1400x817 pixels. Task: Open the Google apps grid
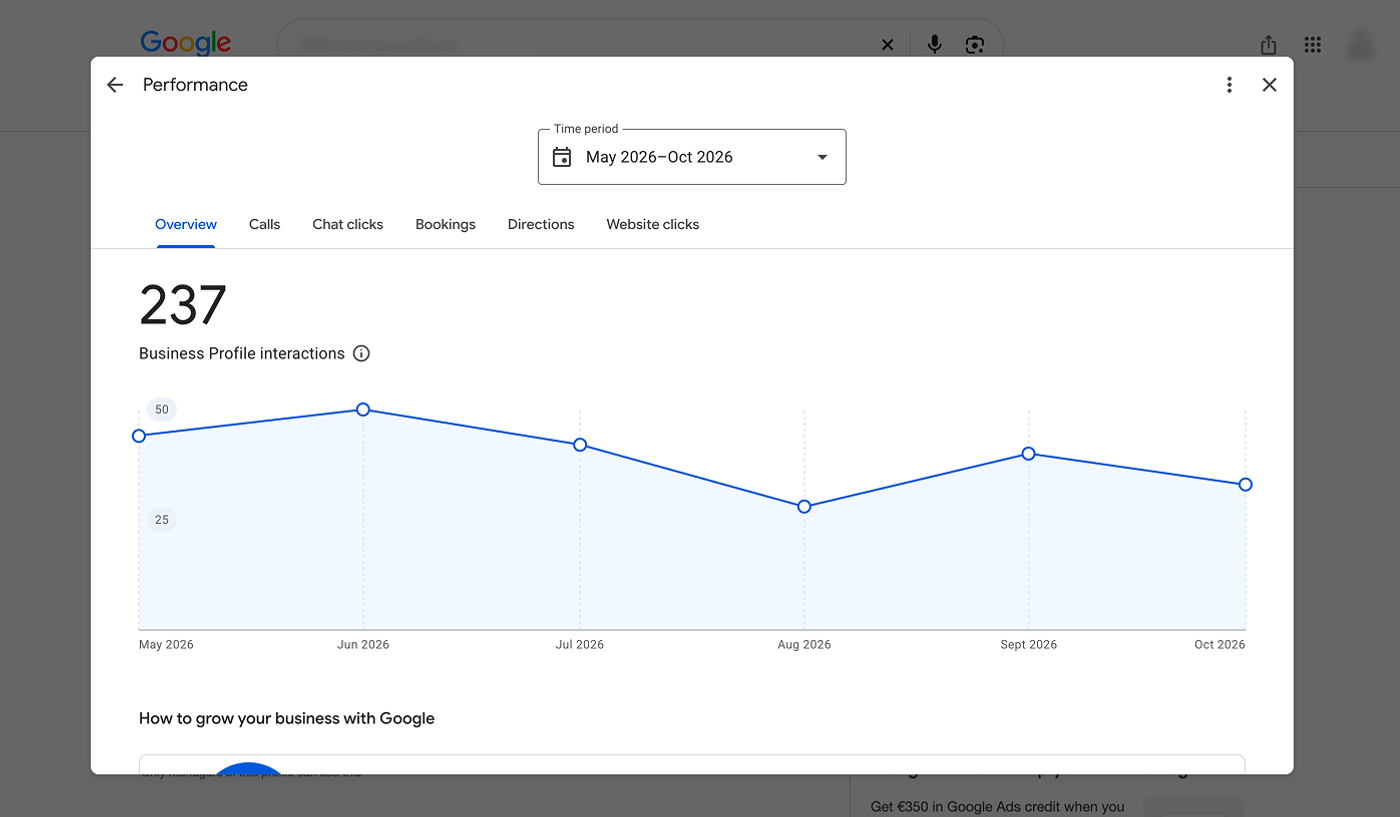tap(1313, 45)
